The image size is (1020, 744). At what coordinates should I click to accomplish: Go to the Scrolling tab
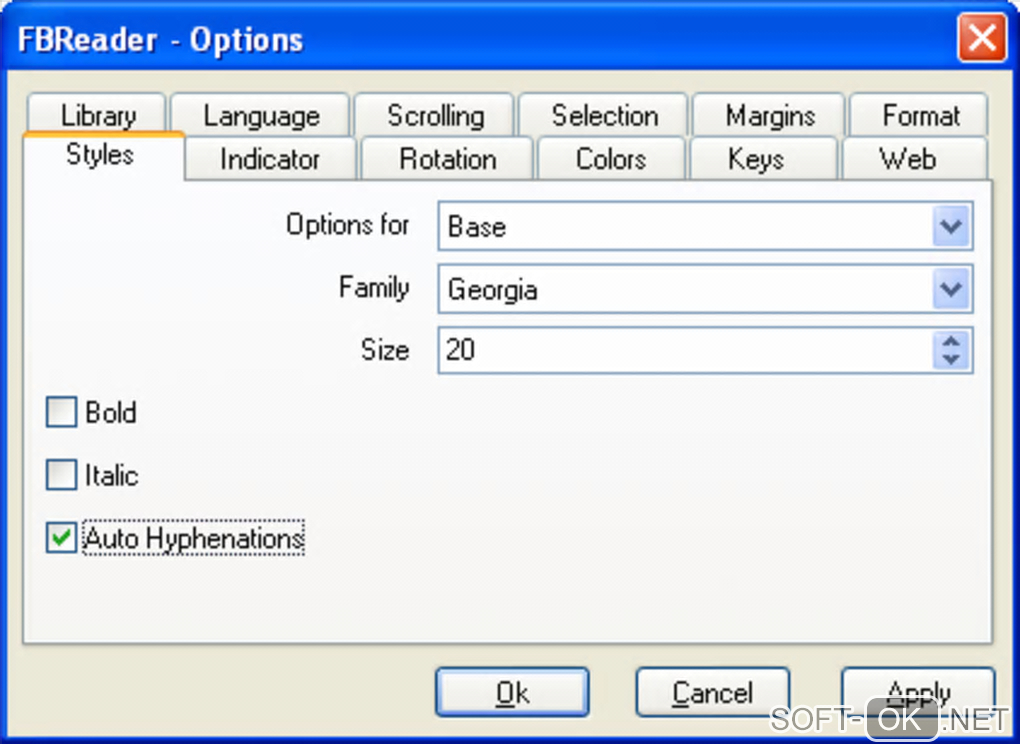point(435,116)
